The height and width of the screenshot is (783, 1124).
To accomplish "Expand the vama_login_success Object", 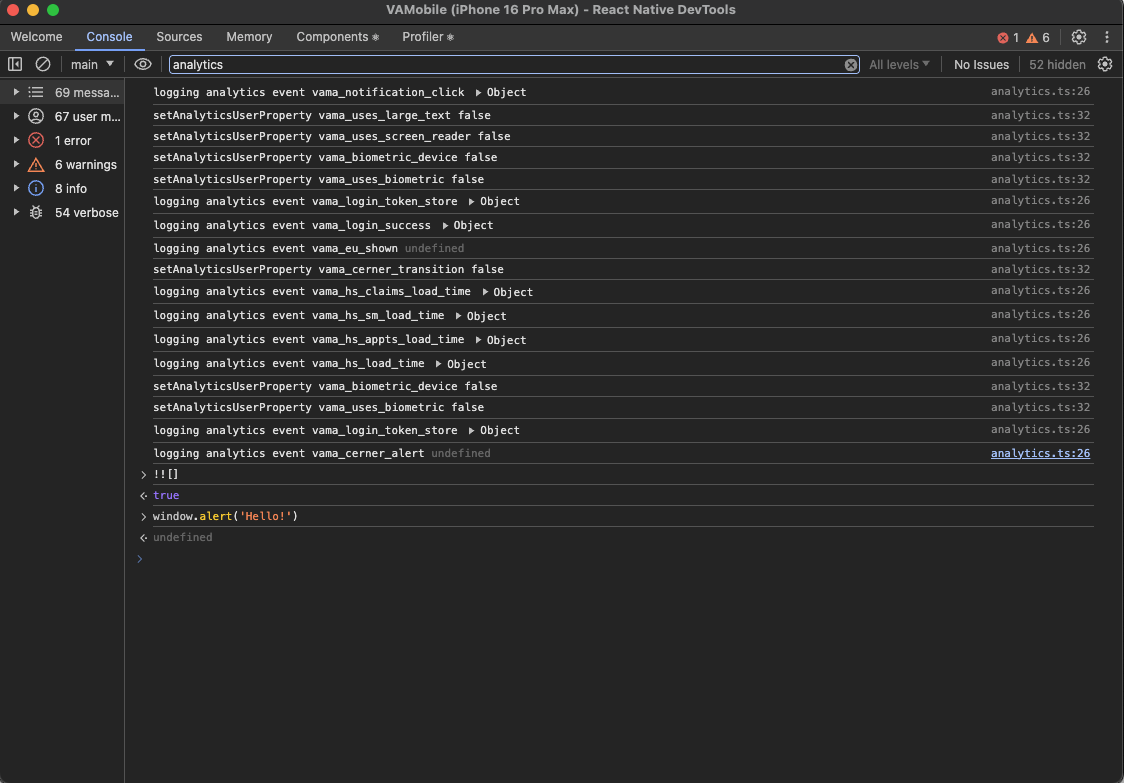I will click(446, 226).
